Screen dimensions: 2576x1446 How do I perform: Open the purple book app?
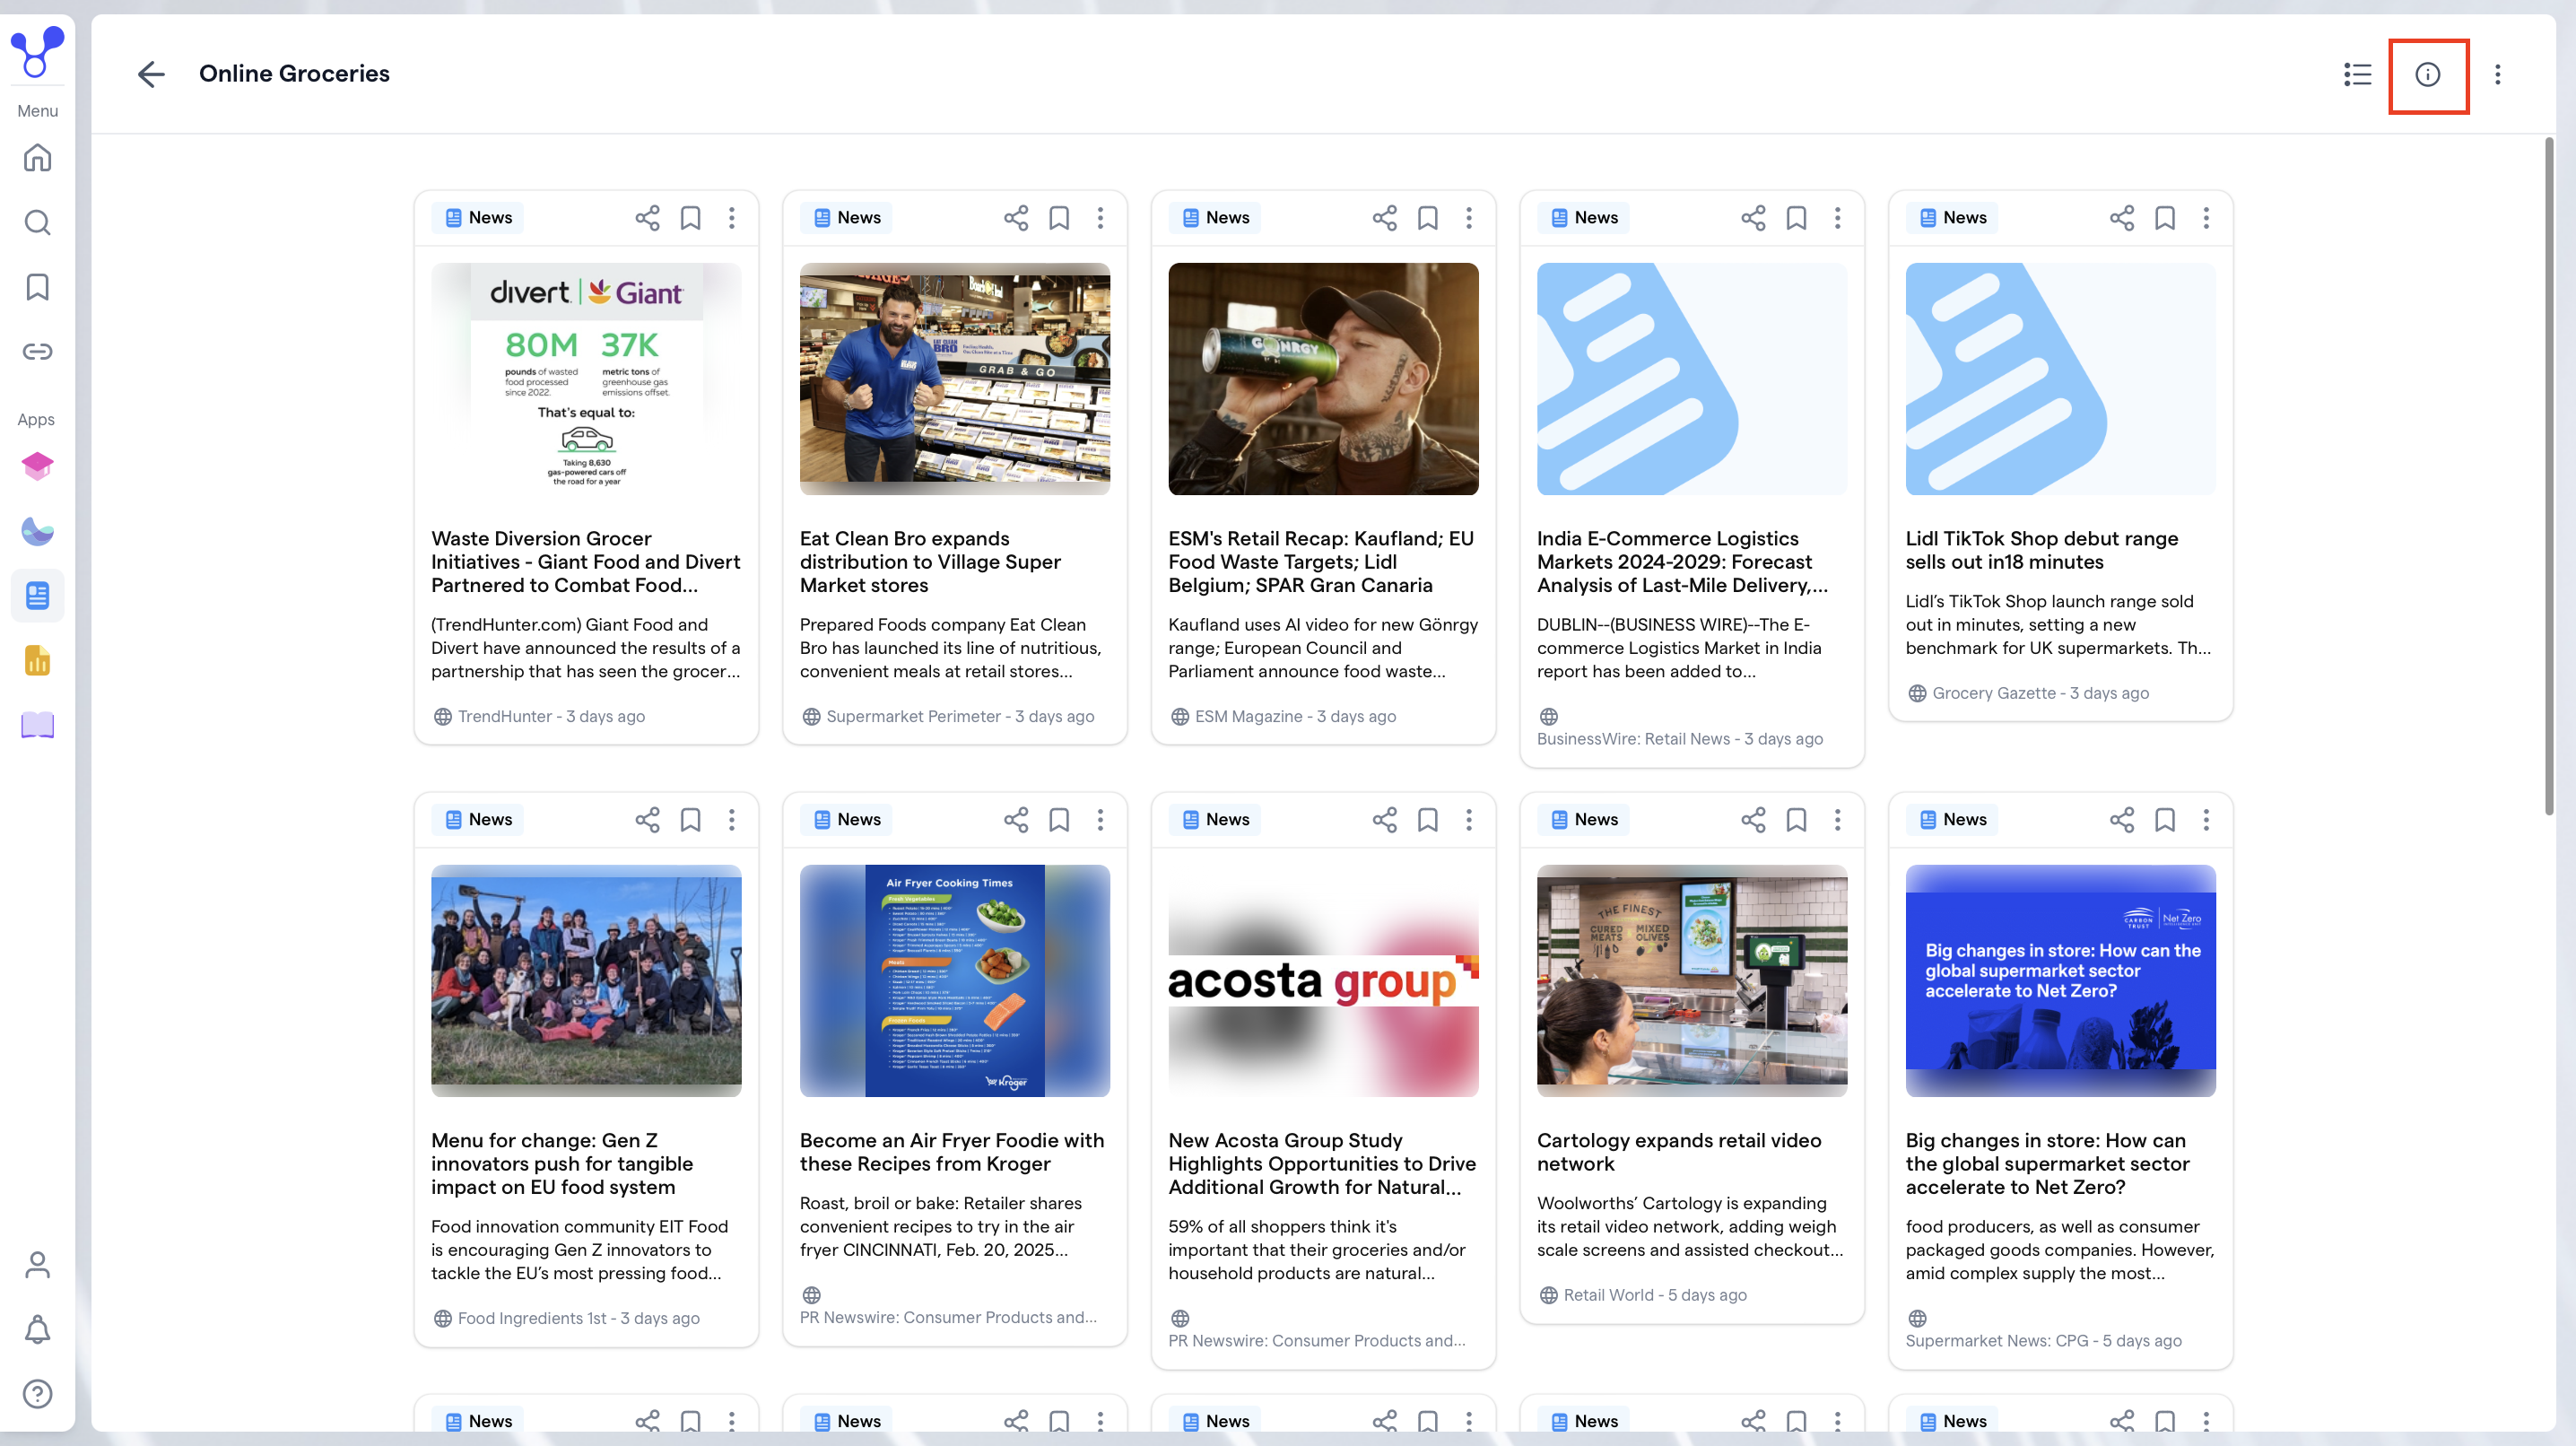(37, 725)
